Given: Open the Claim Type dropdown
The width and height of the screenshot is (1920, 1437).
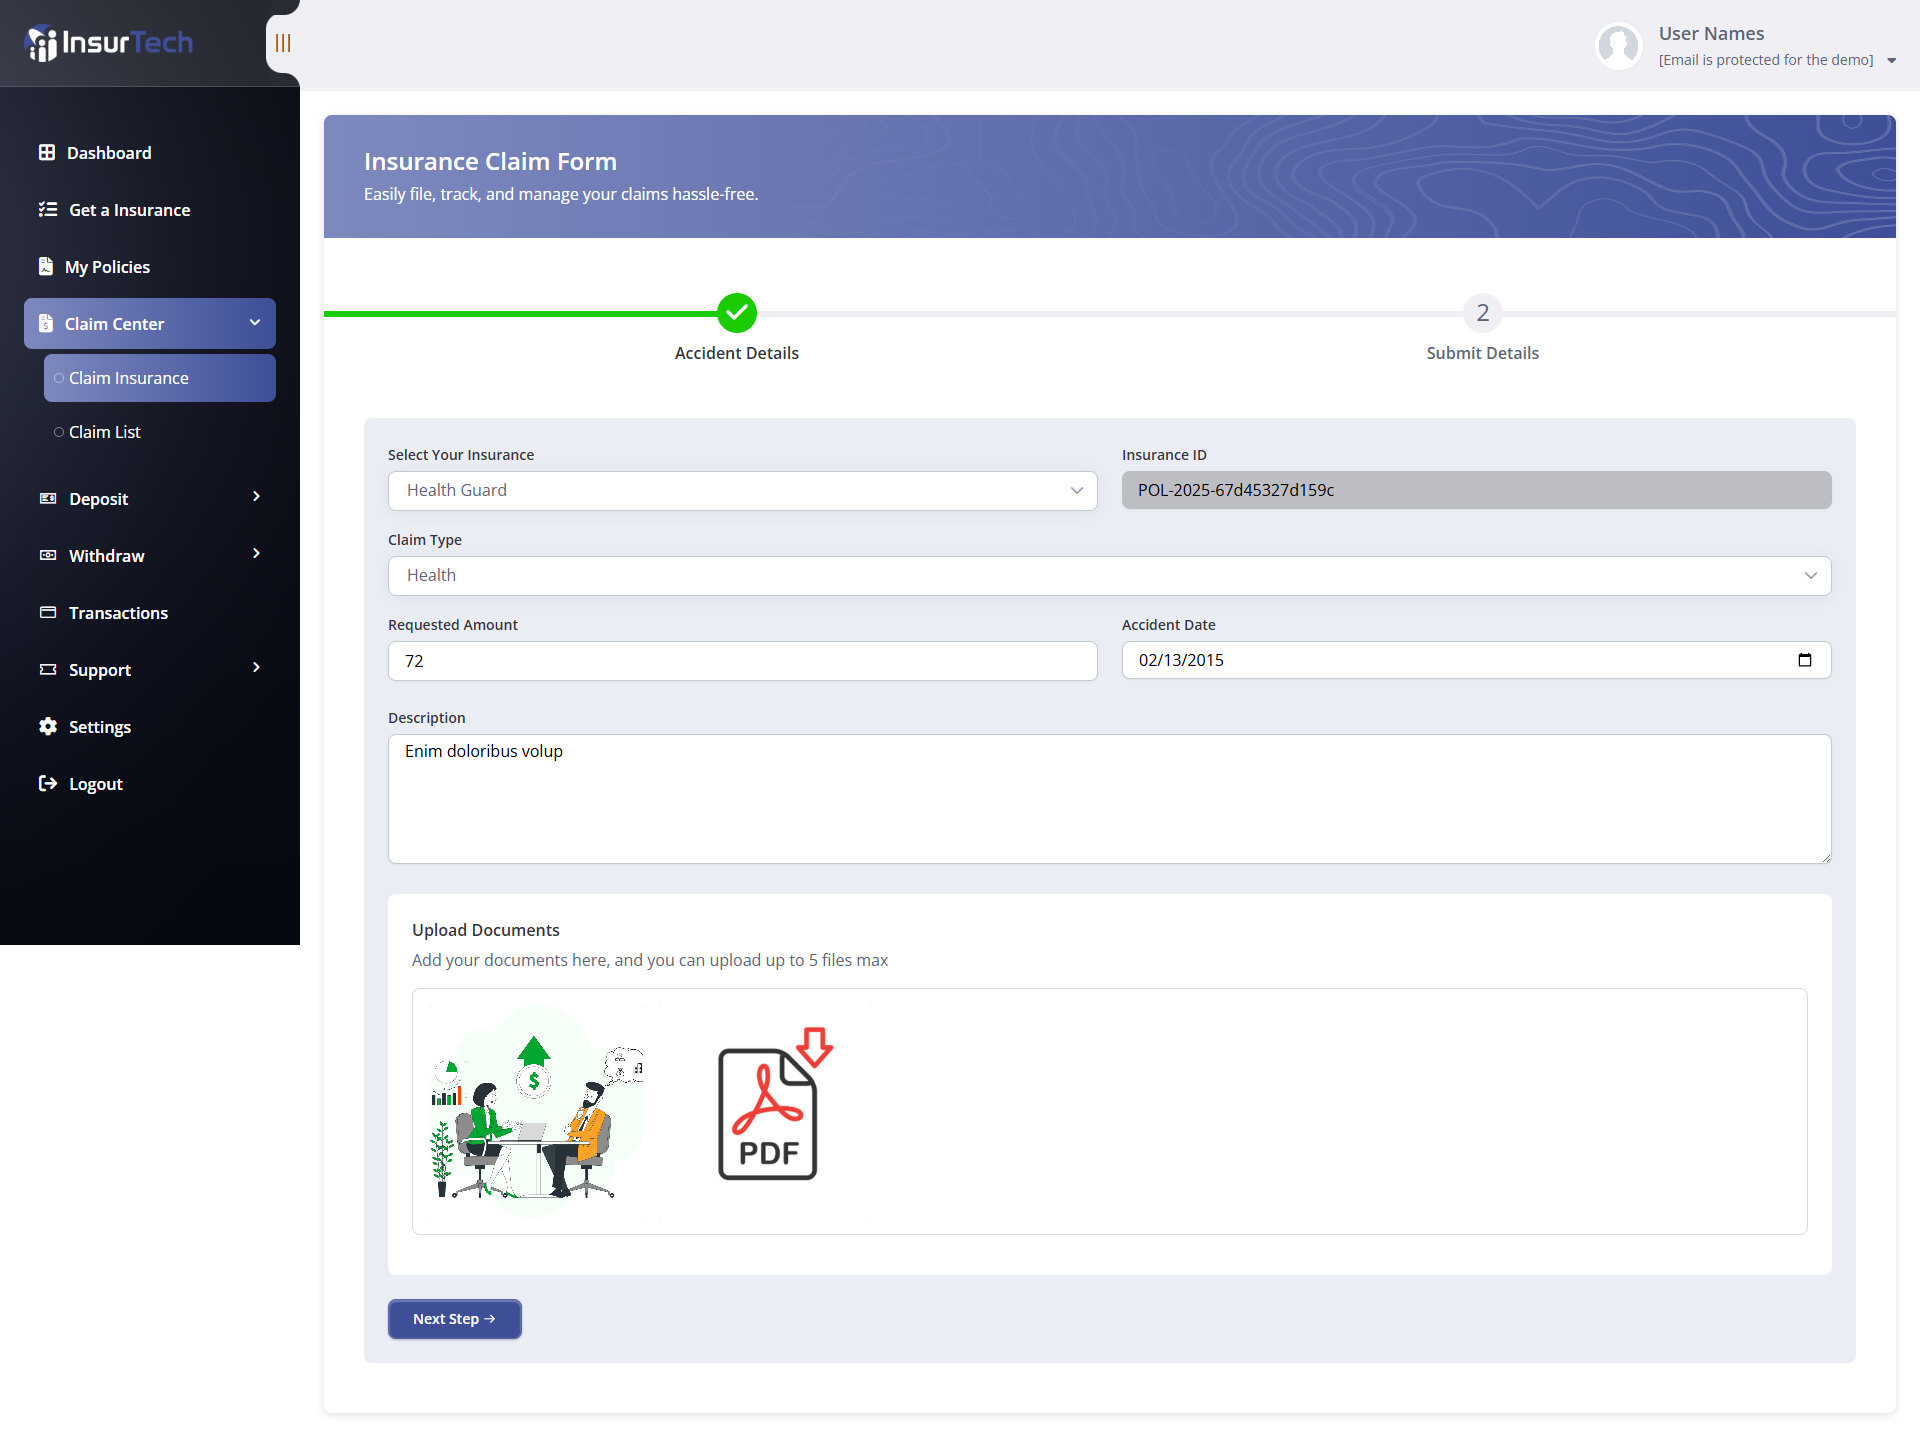Looking at the screenshot, I should click(1109, 576).
